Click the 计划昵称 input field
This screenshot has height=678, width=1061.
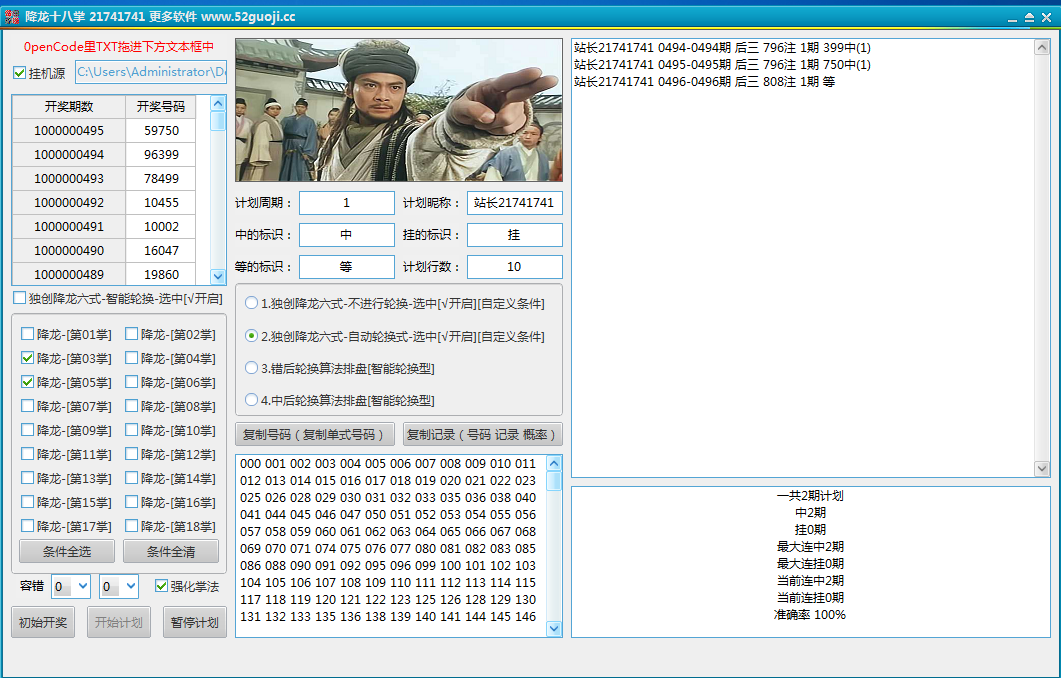514,203
